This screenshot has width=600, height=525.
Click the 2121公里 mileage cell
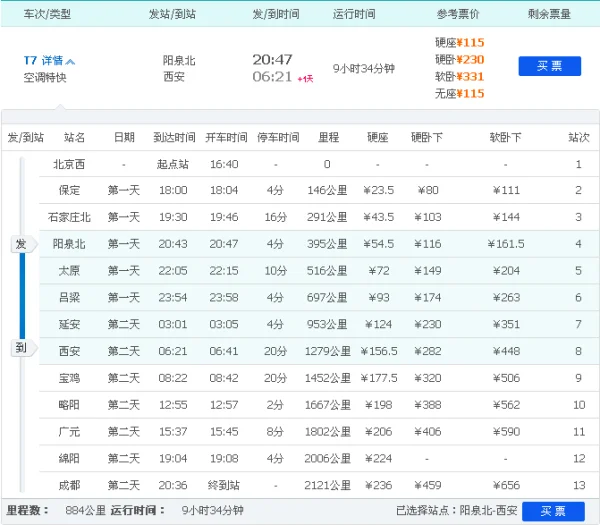point(328,485)
